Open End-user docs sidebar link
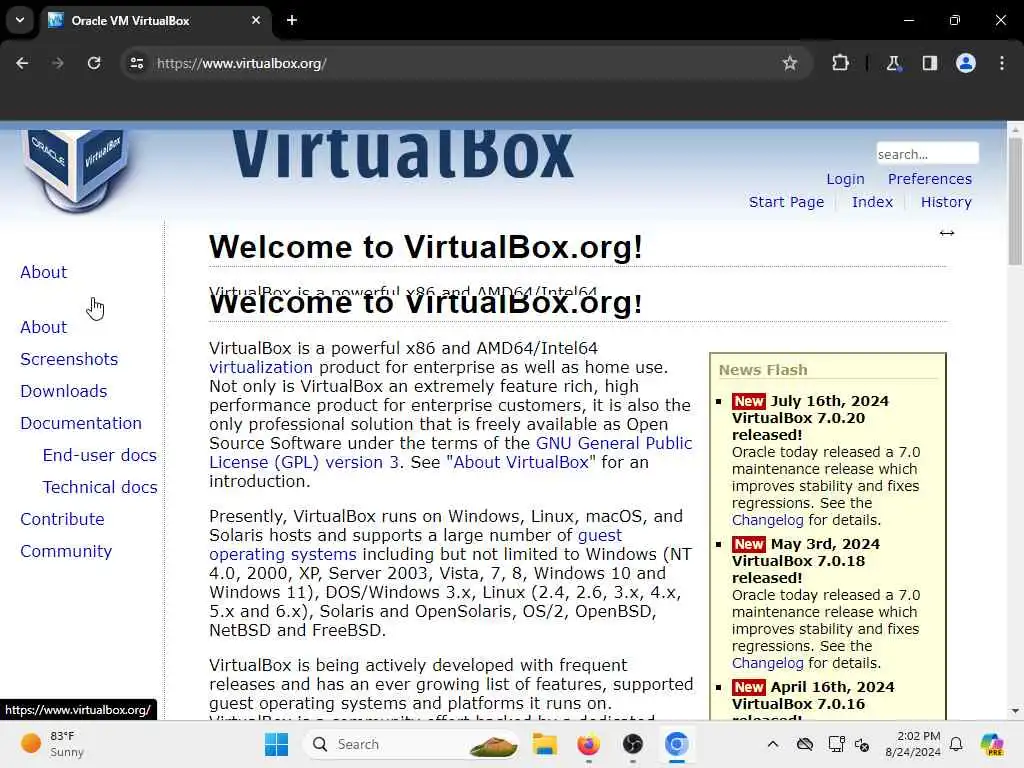The image size is (1024, 768). (99, 455)
